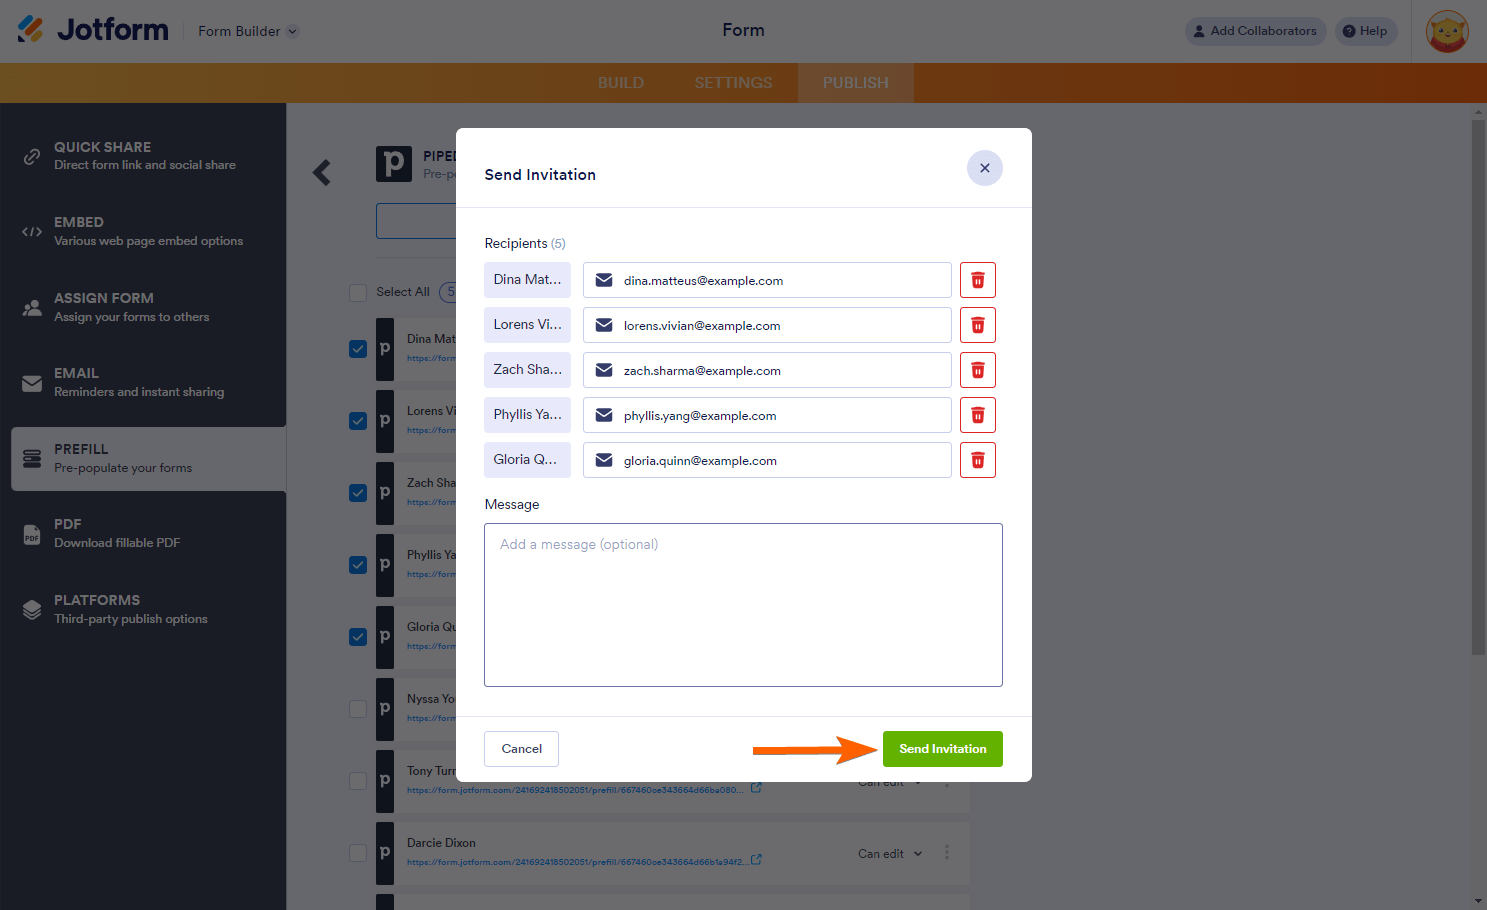This screenshot has width=1487, height=910.
Task: Click the Zach Sha... name tag
Action: pyautogui.click(x=527, y=370)
